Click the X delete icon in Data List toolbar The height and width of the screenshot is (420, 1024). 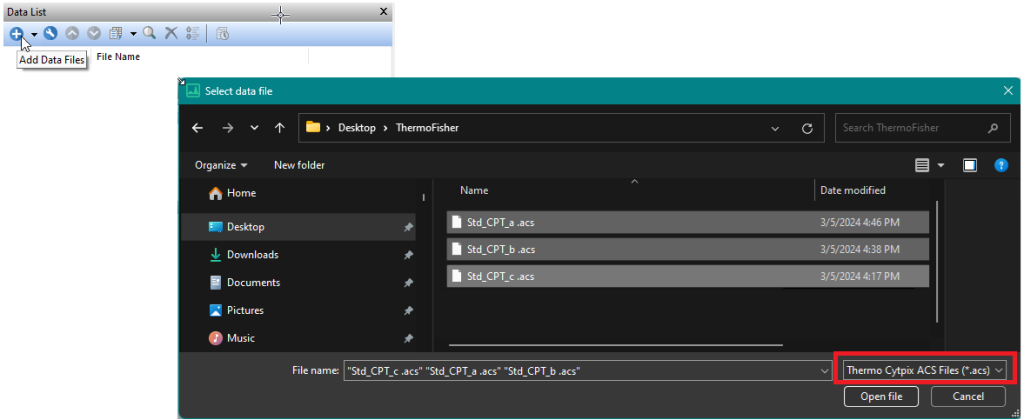pyautogui.click(x=171, y=33)
